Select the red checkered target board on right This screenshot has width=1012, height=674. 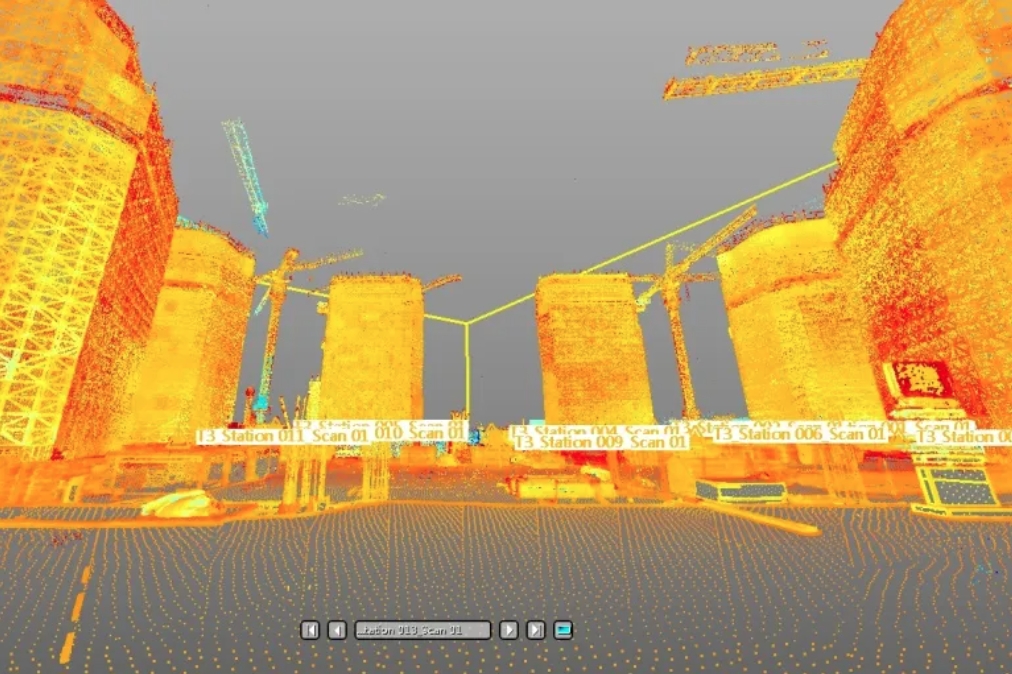click(x=920, y=380)
